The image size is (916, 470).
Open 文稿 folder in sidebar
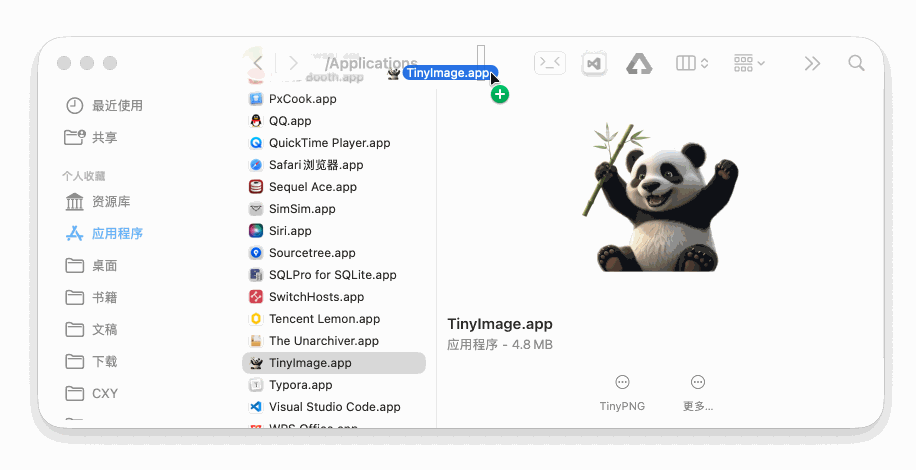pyautogui.click(x=91, y=330)
